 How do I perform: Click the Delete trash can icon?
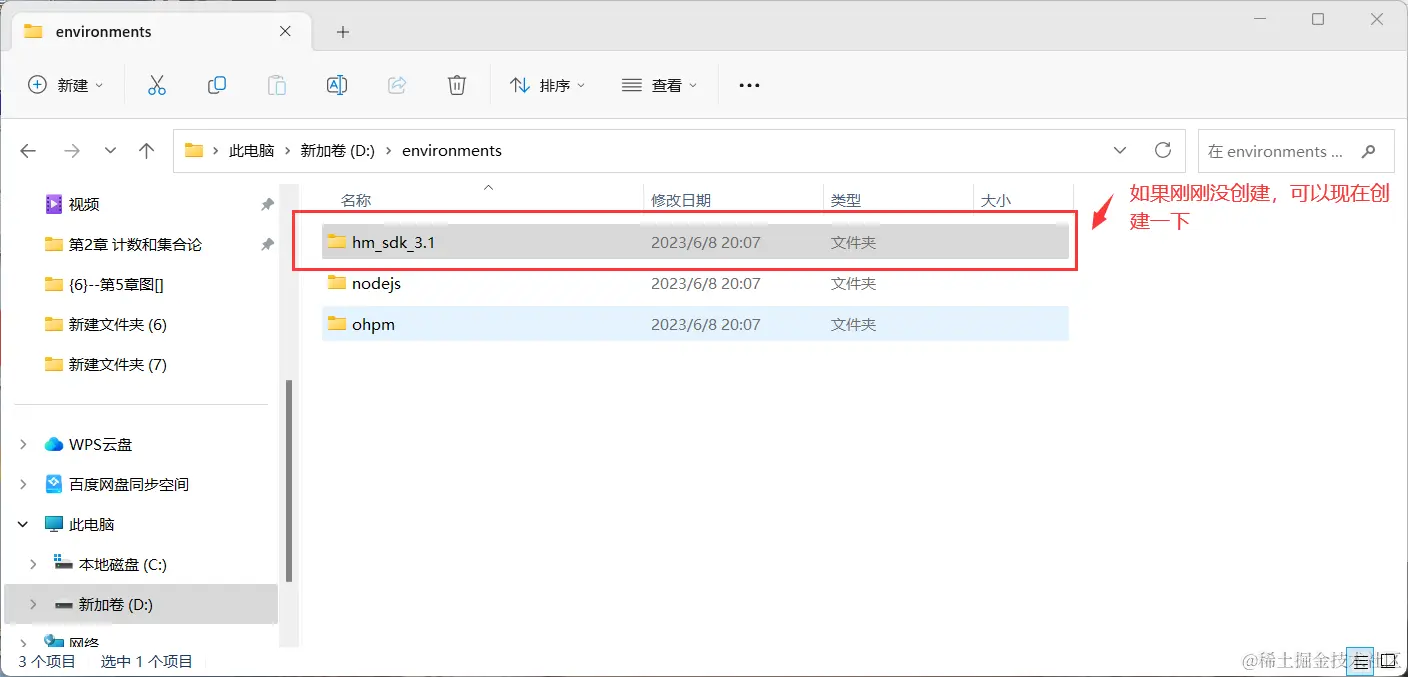457,85
